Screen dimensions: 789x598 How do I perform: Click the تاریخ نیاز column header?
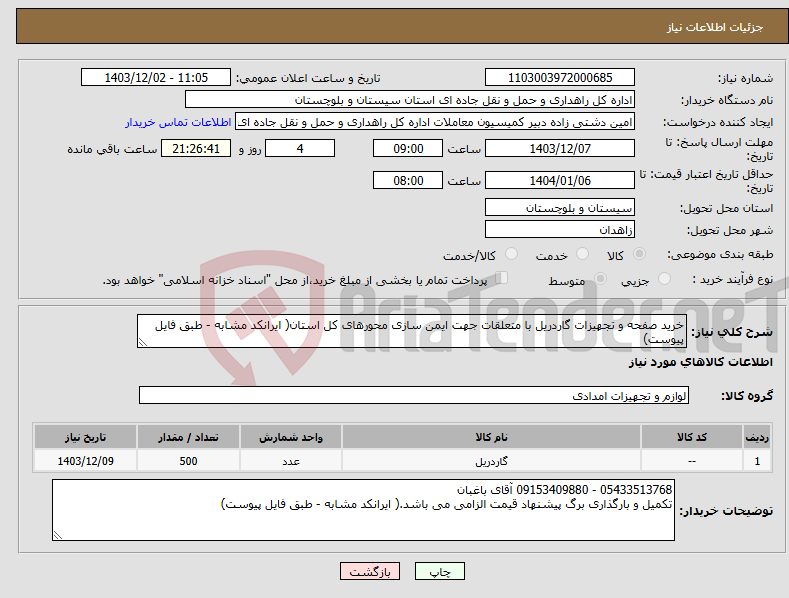[x=86, y=437]
